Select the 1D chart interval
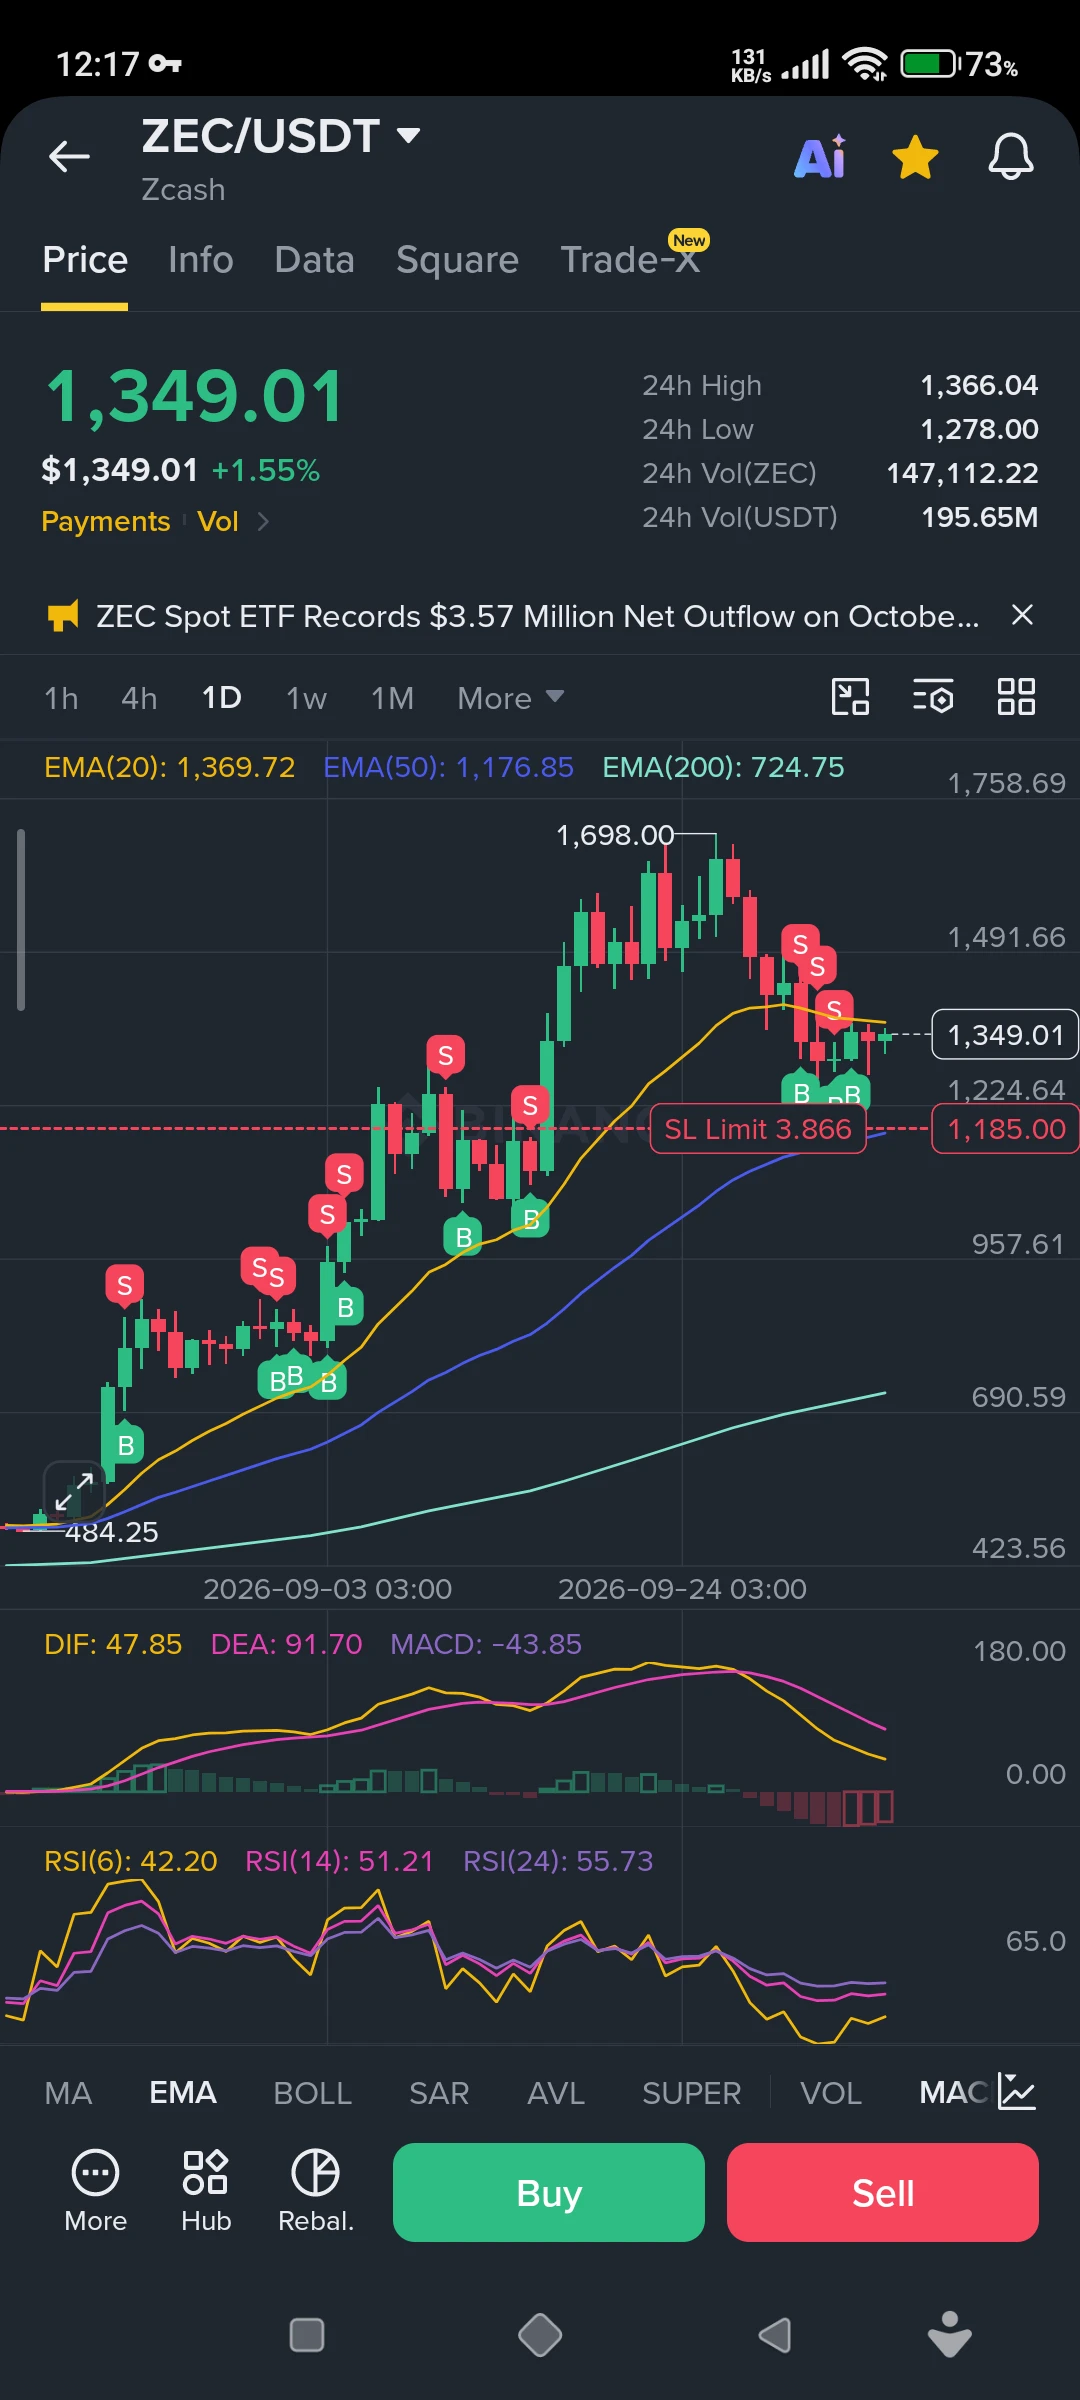 coord(222,697)
